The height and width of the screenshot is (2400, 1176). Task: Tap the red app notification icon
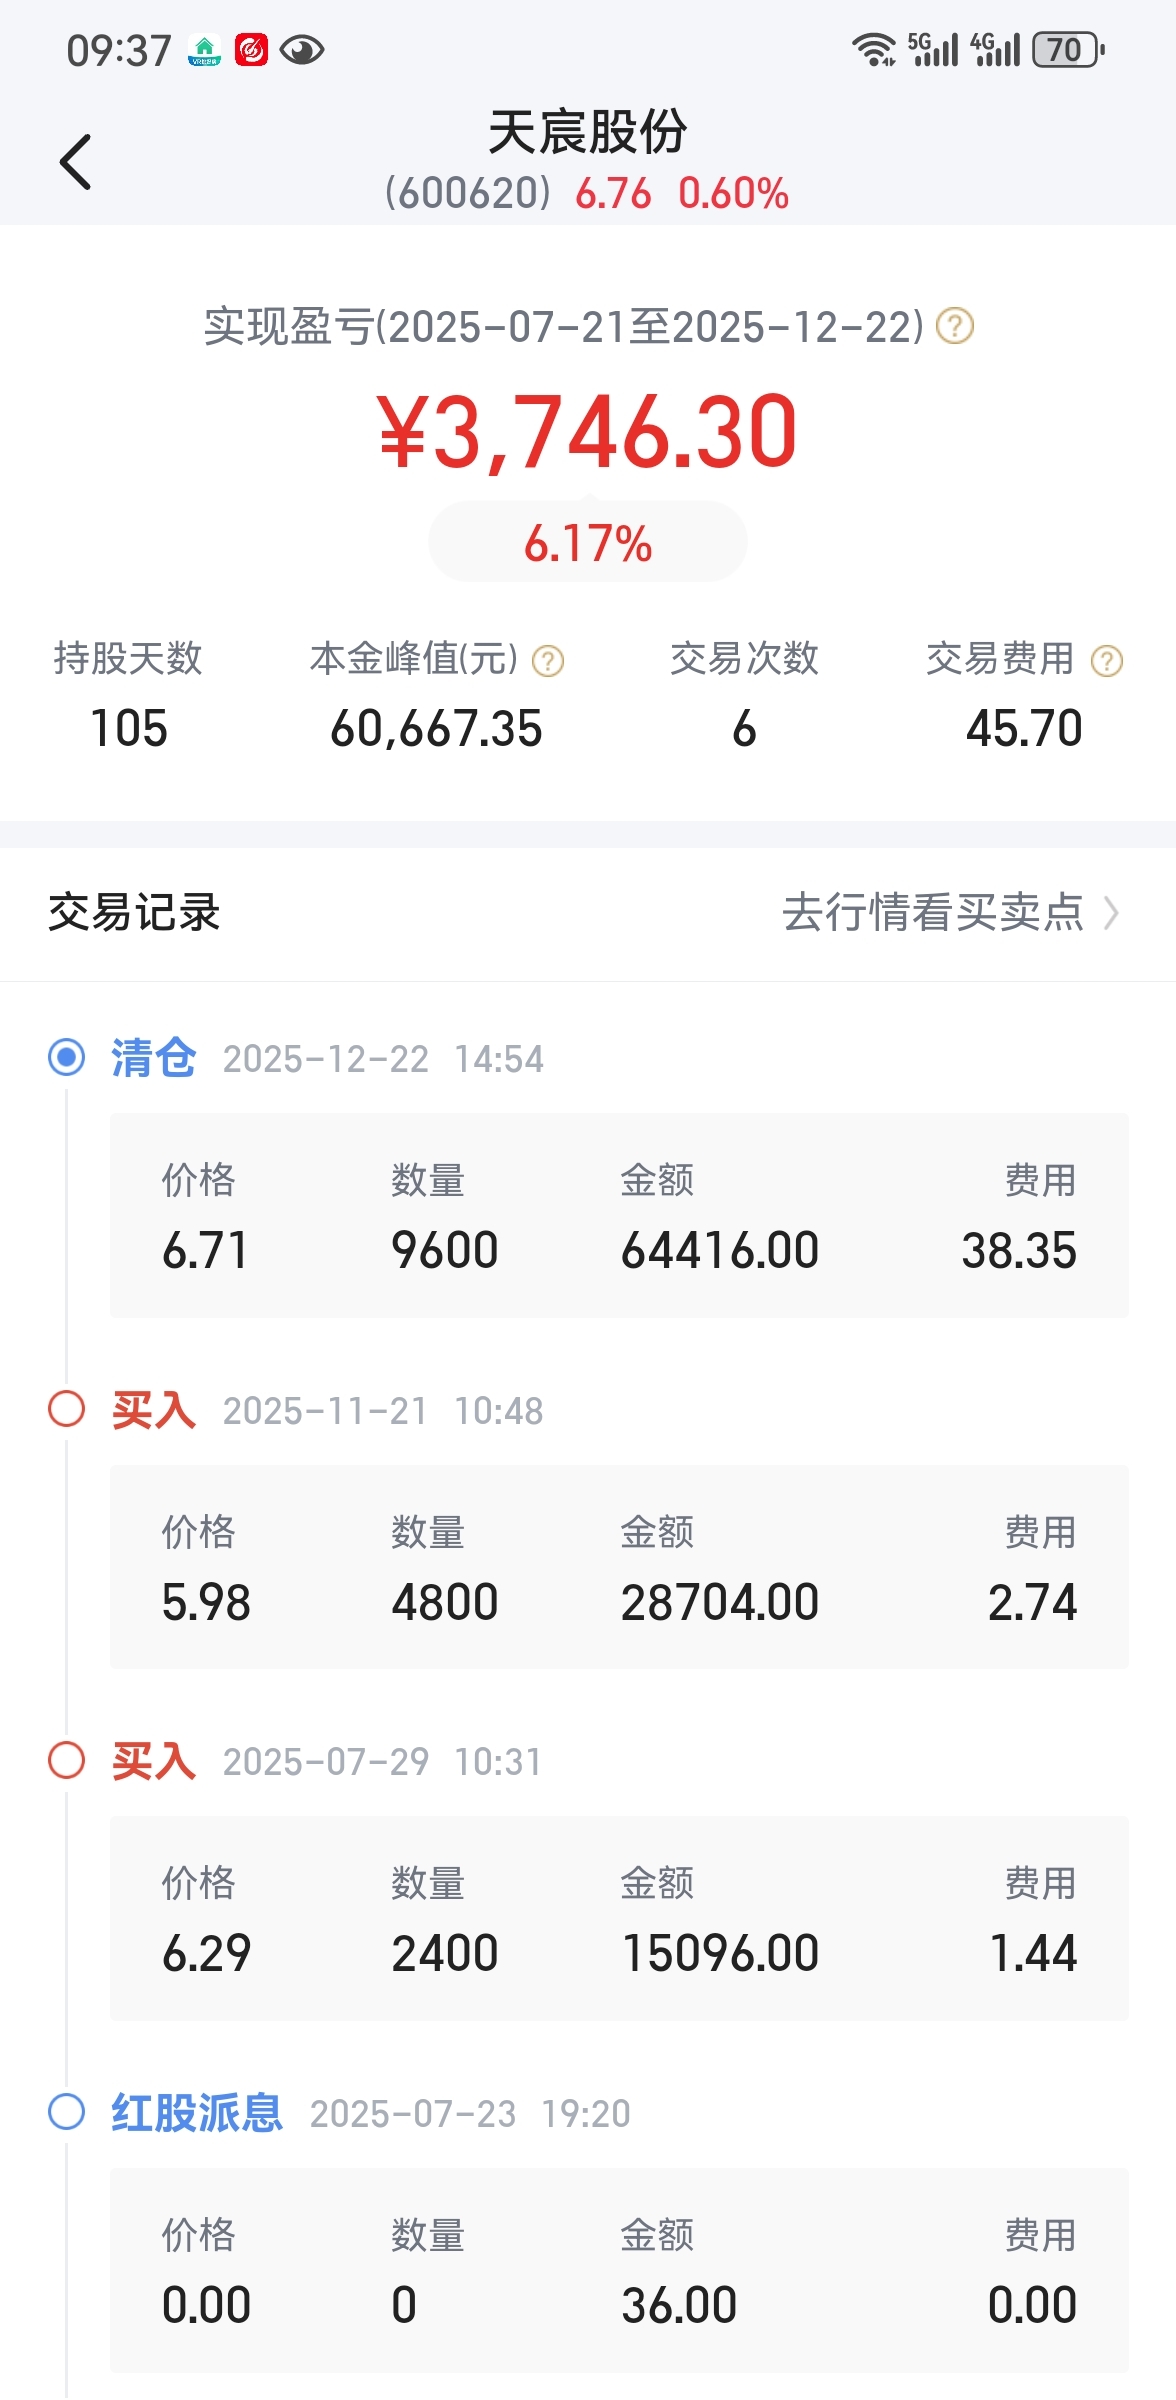coord(251,50)
